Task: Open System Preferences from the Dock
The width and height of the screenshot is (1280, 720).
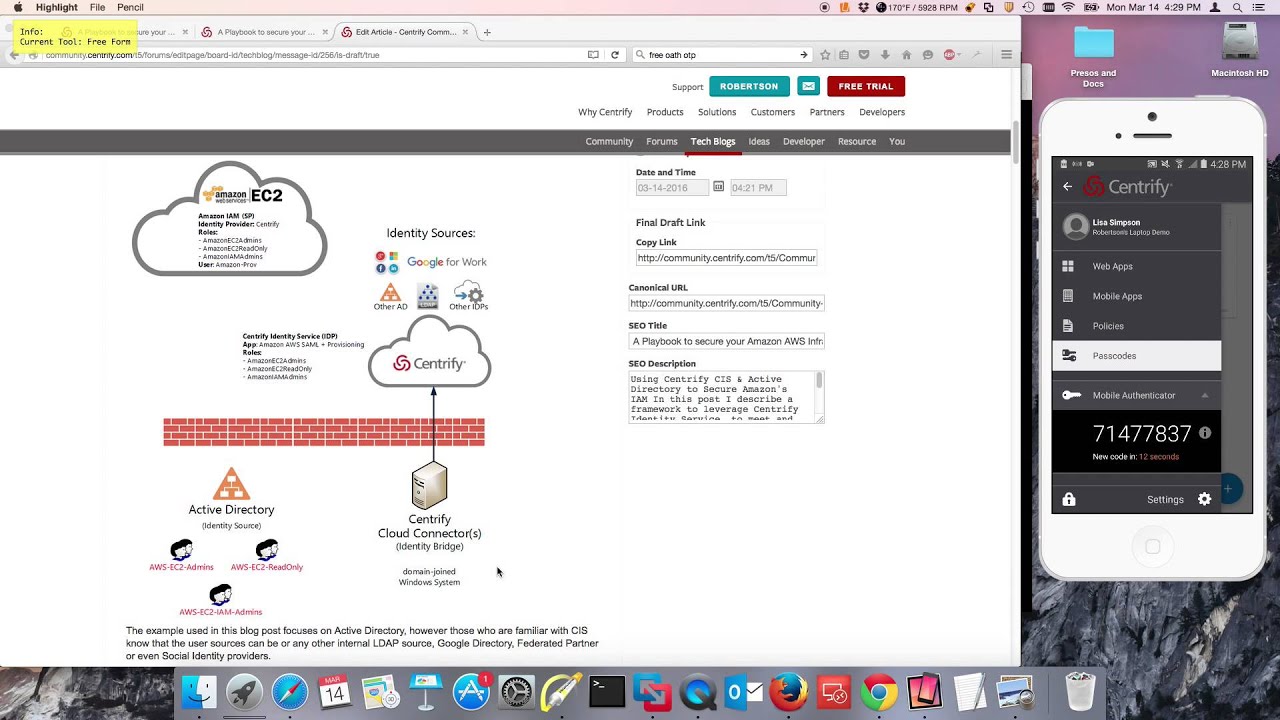Action: 517,693
